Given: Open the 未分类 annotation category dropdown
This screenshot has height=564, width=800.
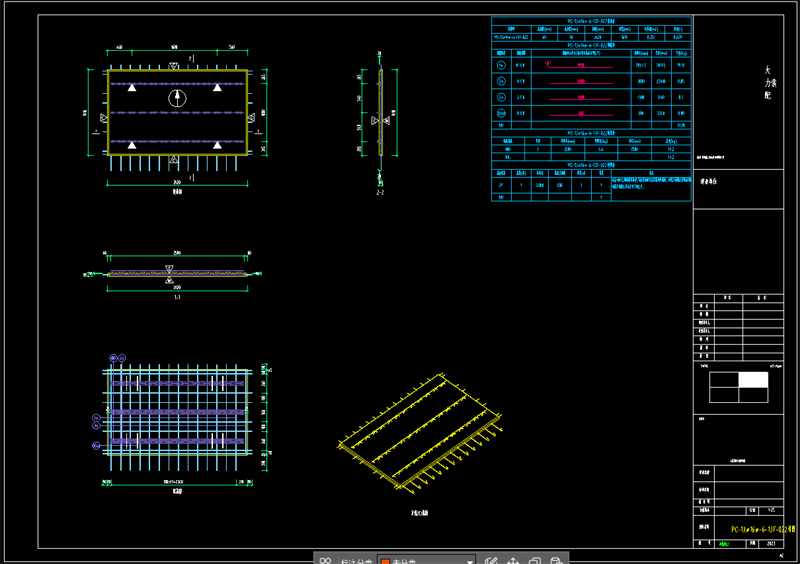Looking at the screenshot, I should (x=427, y=560).
